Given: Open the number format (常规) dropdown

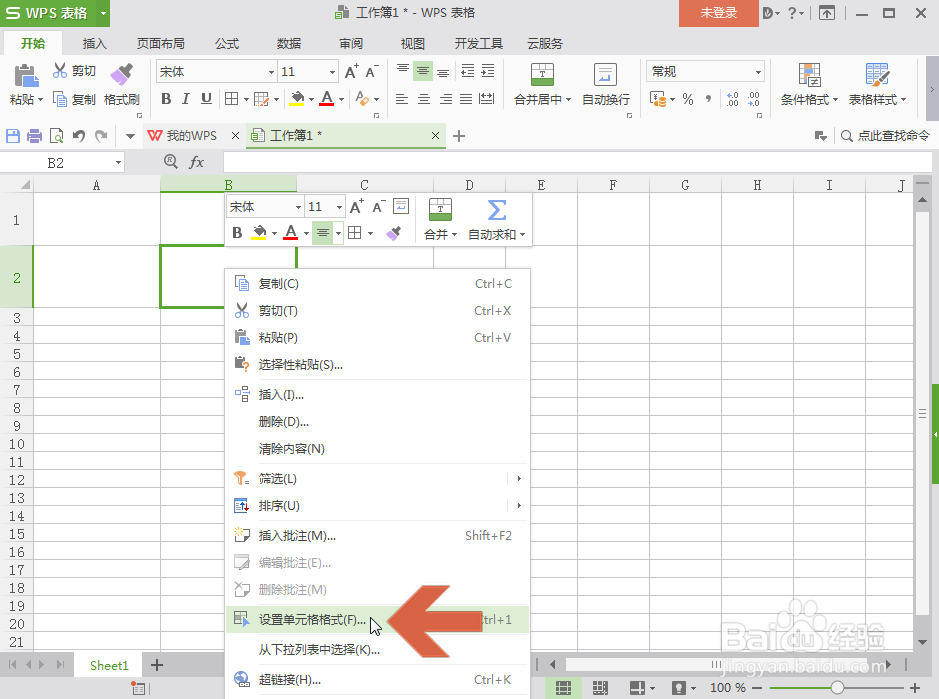Looking at the screenshot, I should point(758,72).
